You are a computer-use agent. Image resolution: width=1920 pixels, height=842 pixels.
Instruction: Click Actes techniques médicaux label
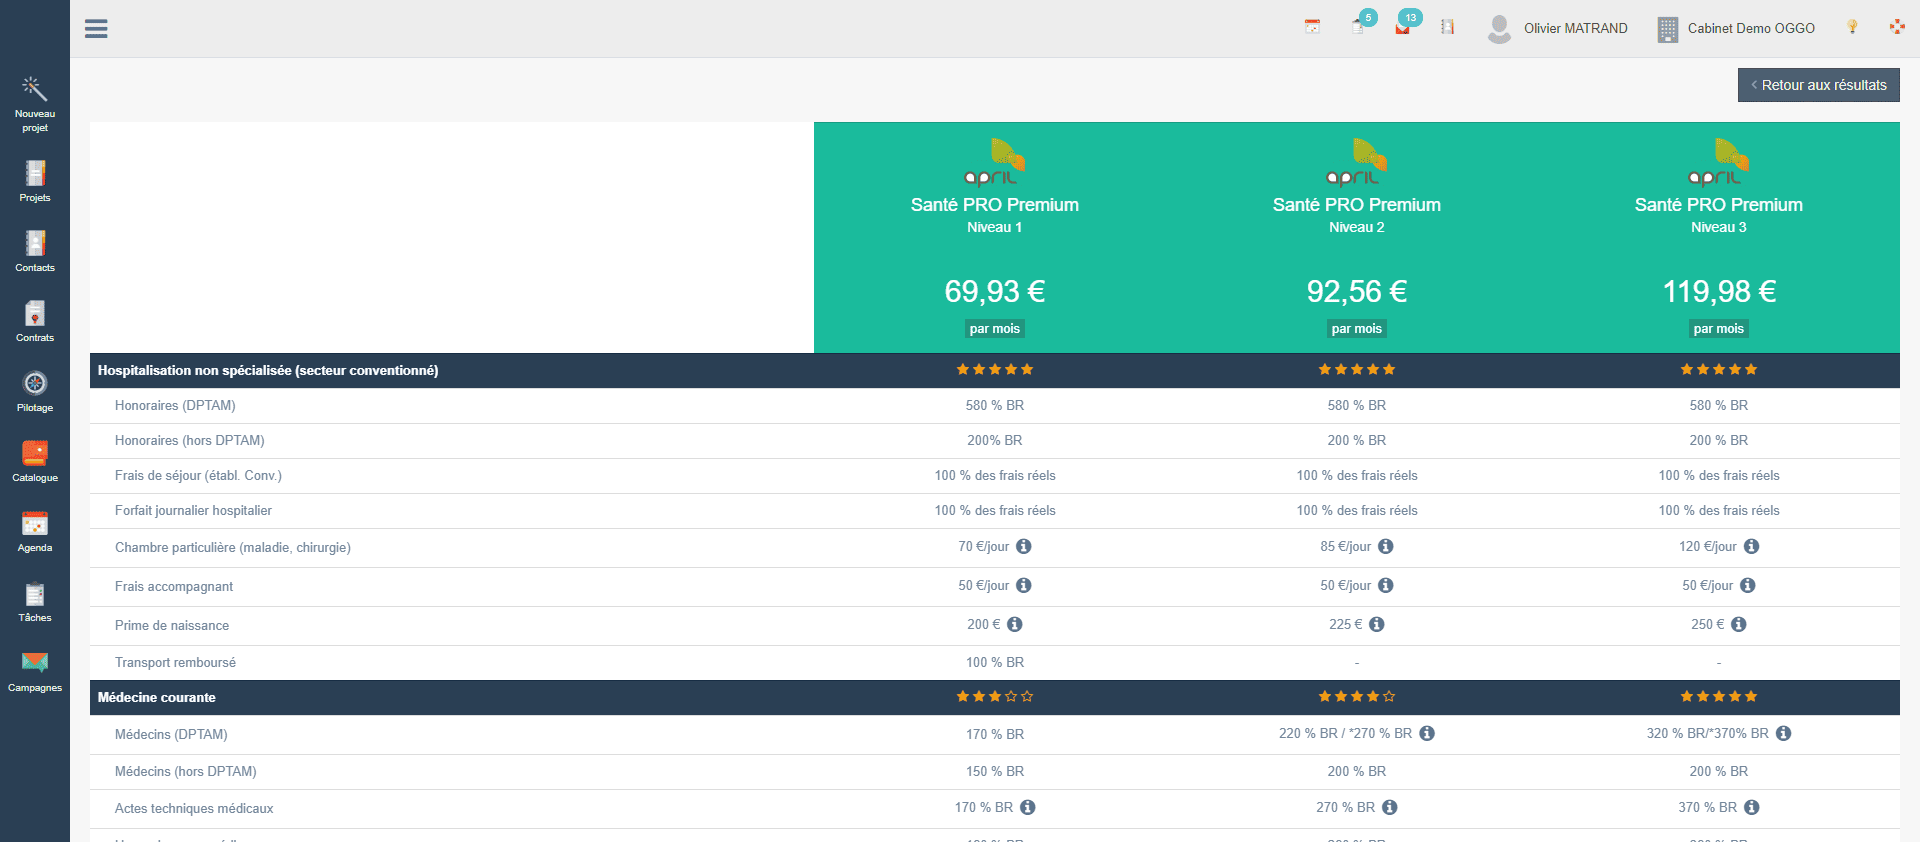(x=194, y=808)
